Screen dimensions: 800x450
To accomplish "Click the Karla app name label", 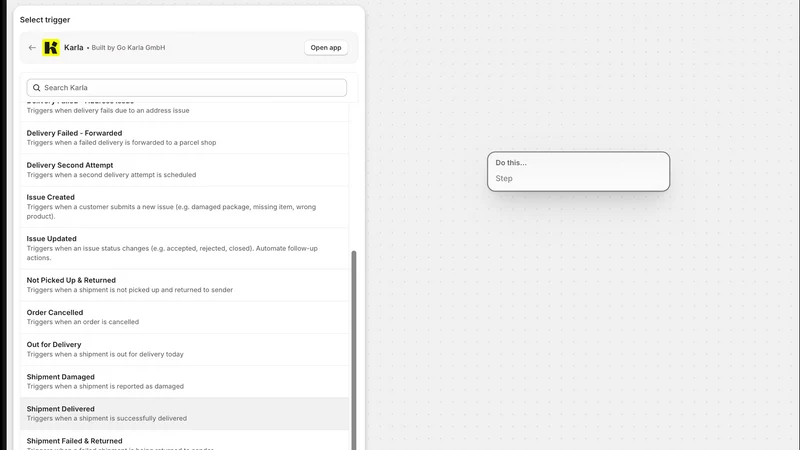I will coord(73,47).
